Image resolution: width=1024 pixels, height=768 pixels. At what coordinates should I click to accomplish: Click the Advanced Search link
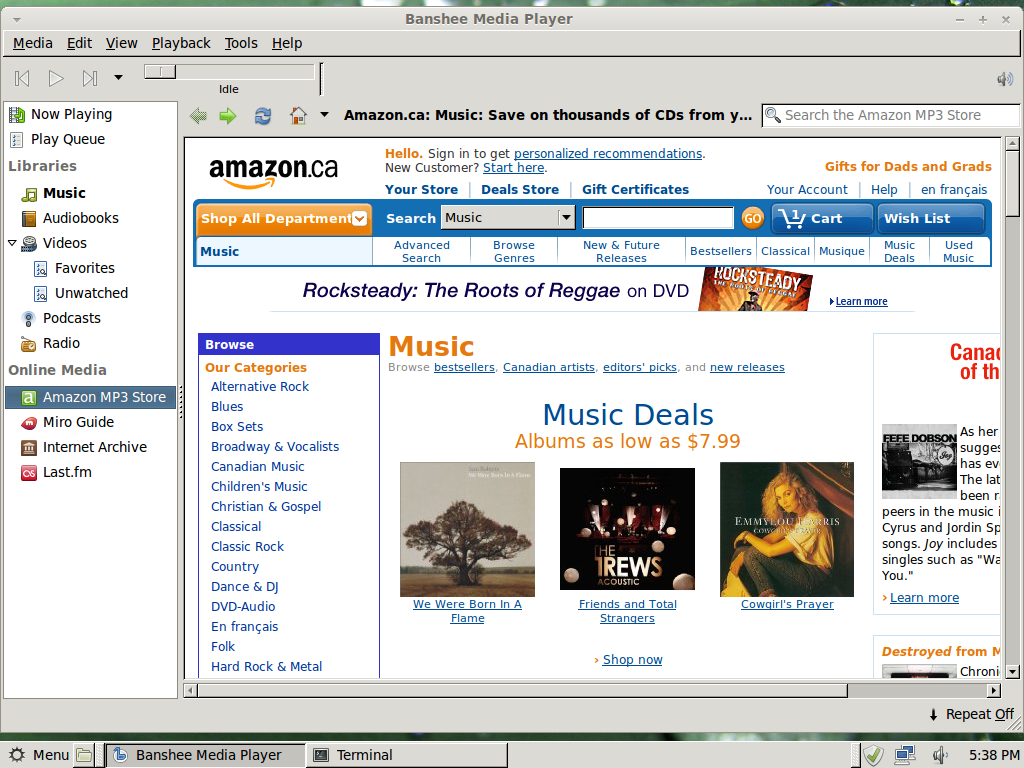[422, 251]
